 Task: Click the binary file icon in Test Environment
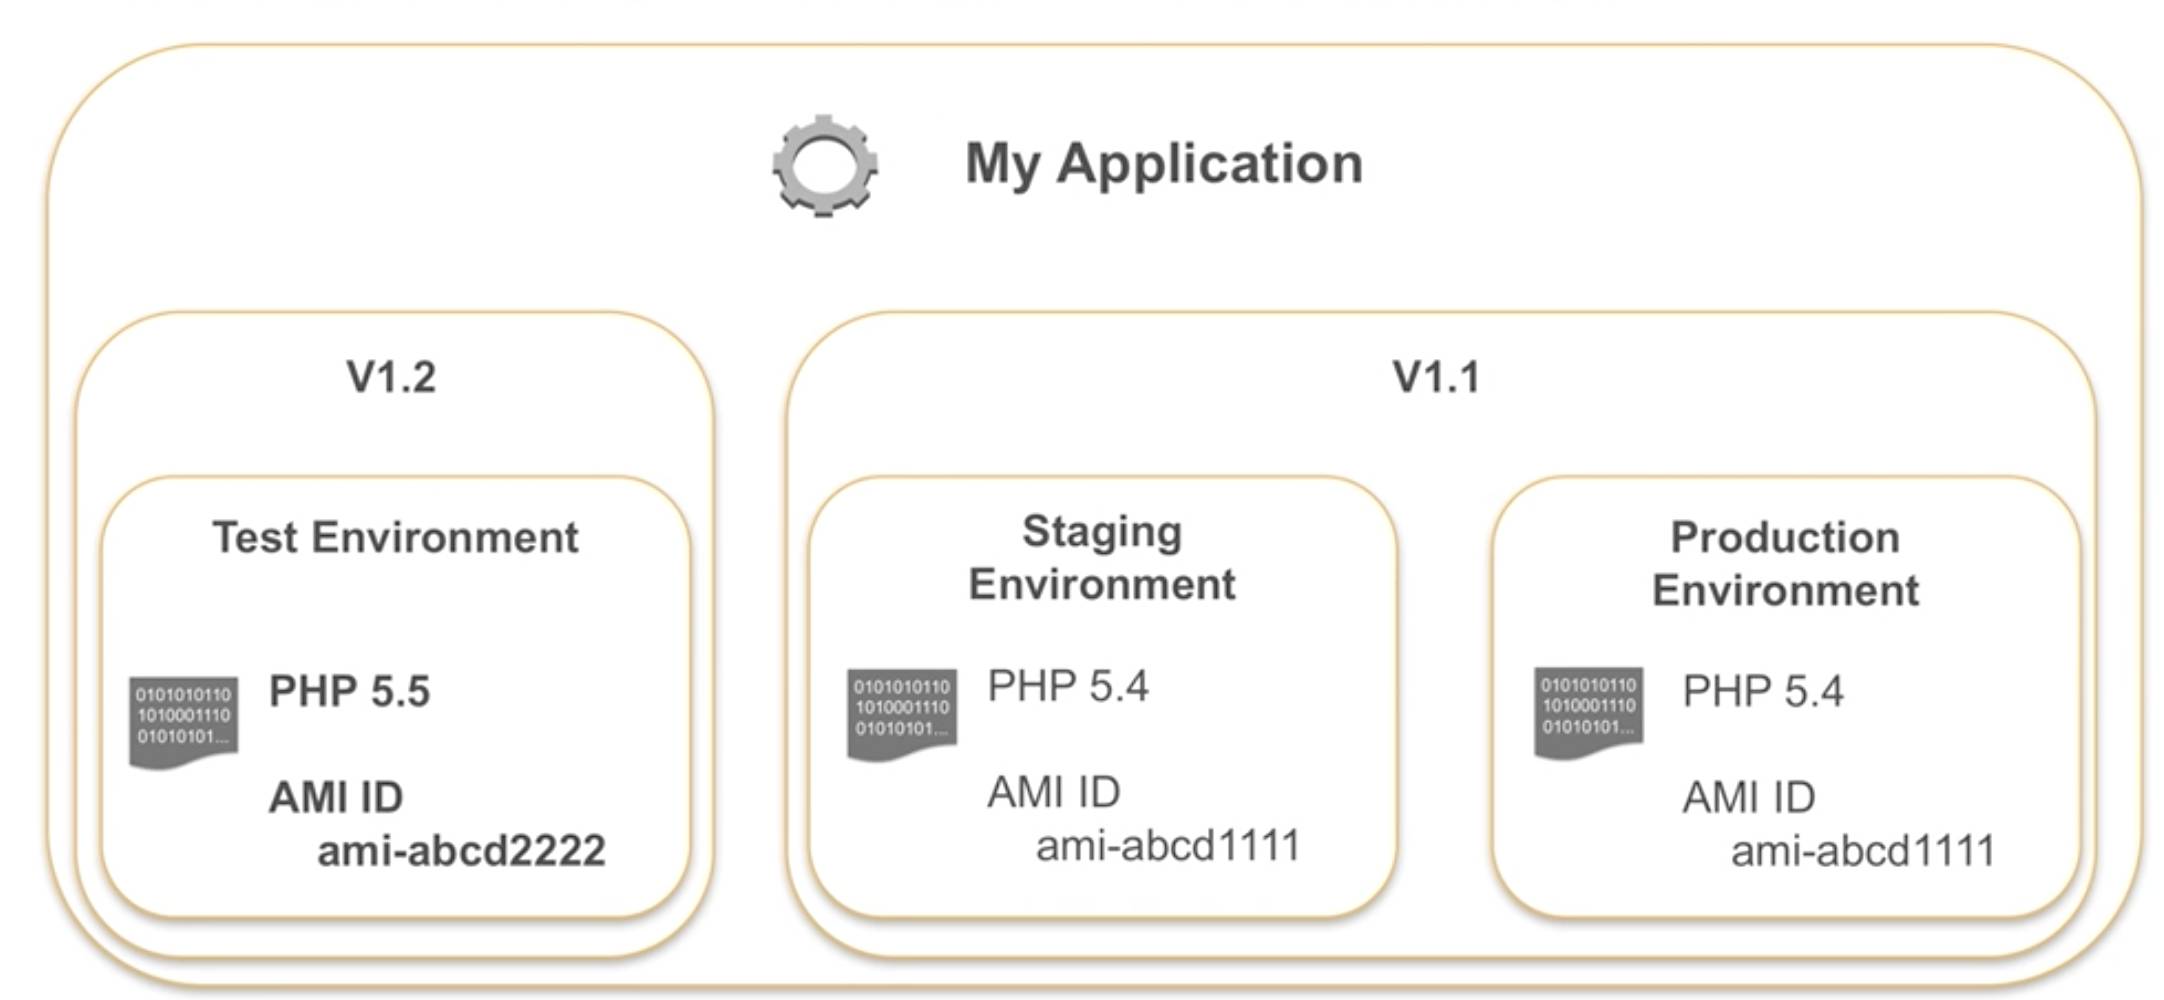pyautogui.click(x=184, y=723)
